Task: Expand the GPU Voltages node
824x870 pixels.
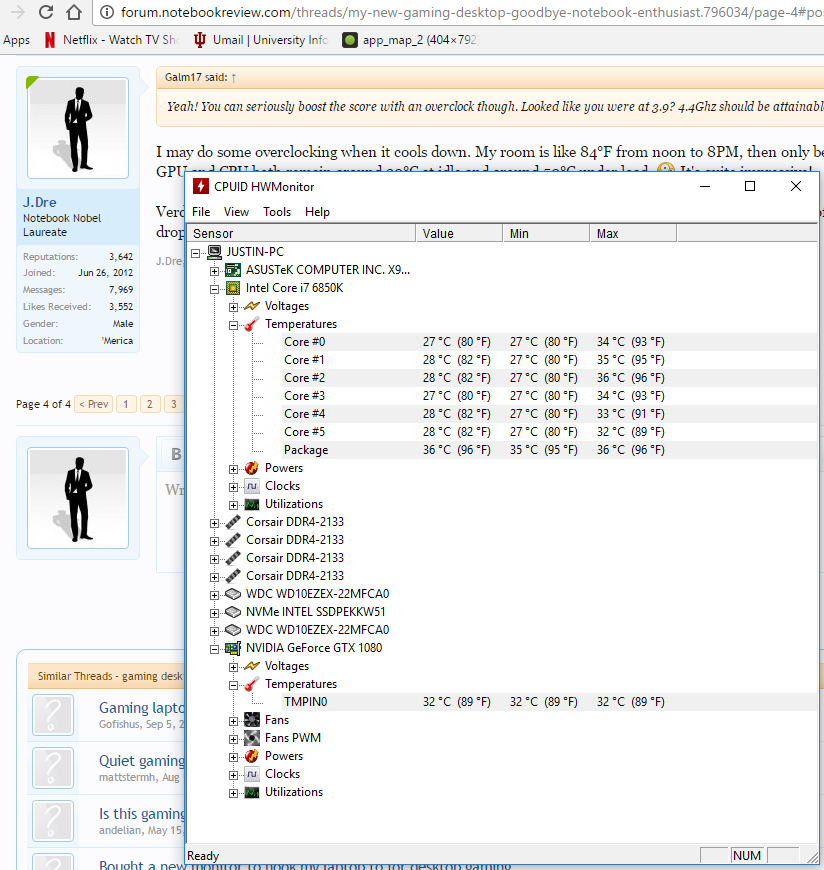Action: pos(234,667)
